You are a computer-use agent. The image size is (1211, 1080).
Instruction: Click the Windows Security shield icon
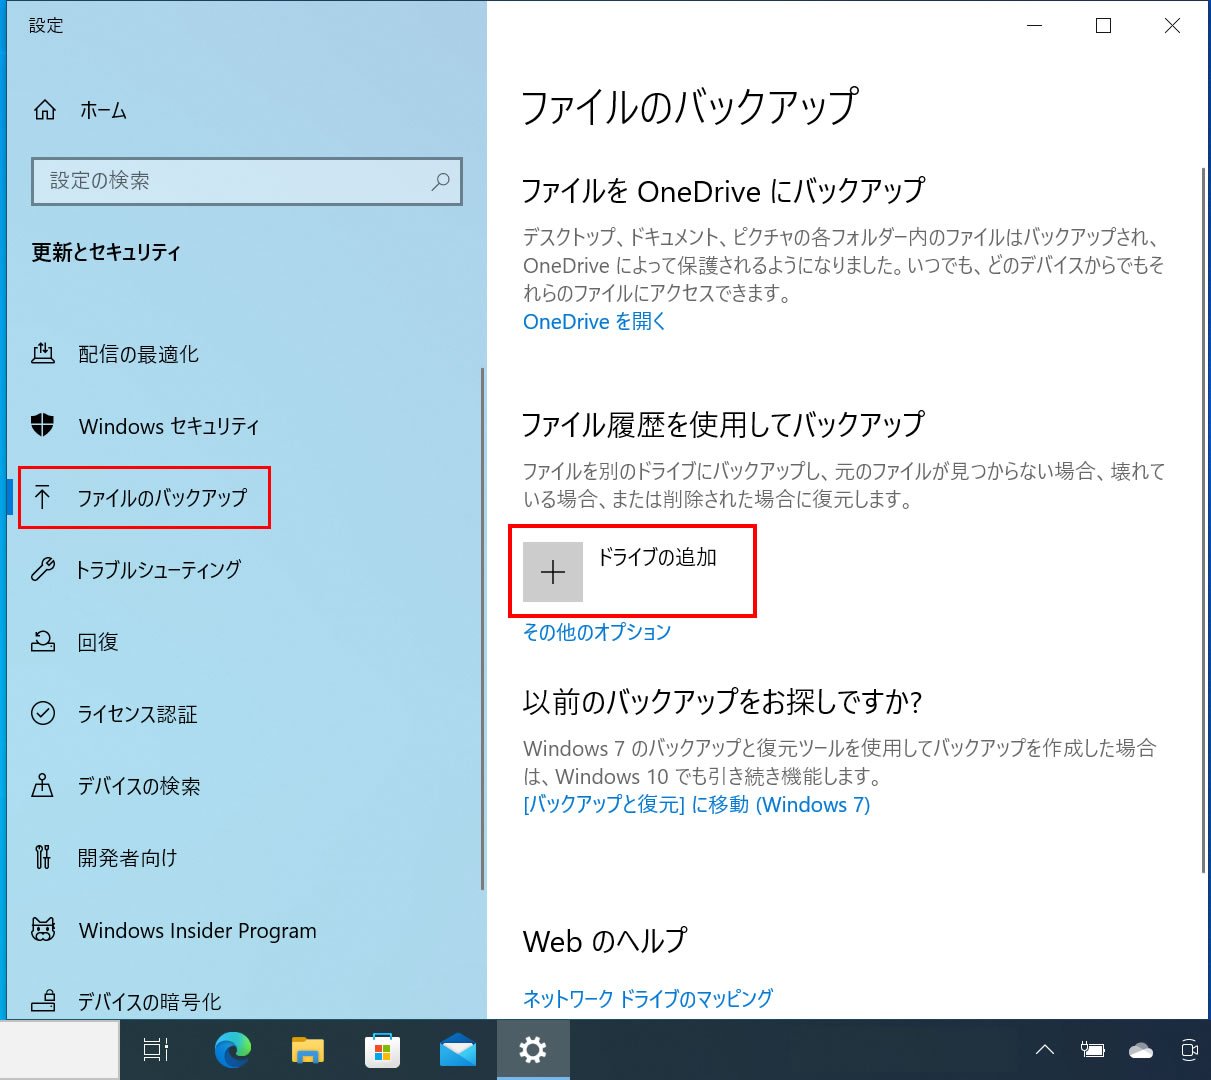43,425
